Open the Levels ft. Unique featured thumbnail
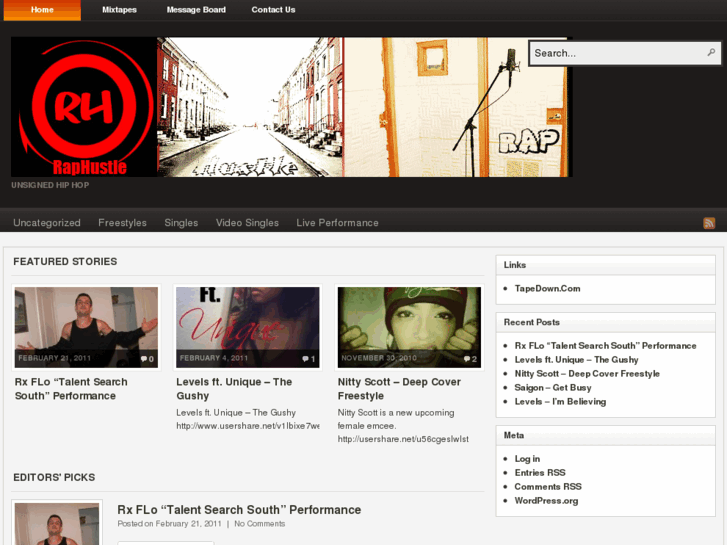 click(x=248, y=327)
